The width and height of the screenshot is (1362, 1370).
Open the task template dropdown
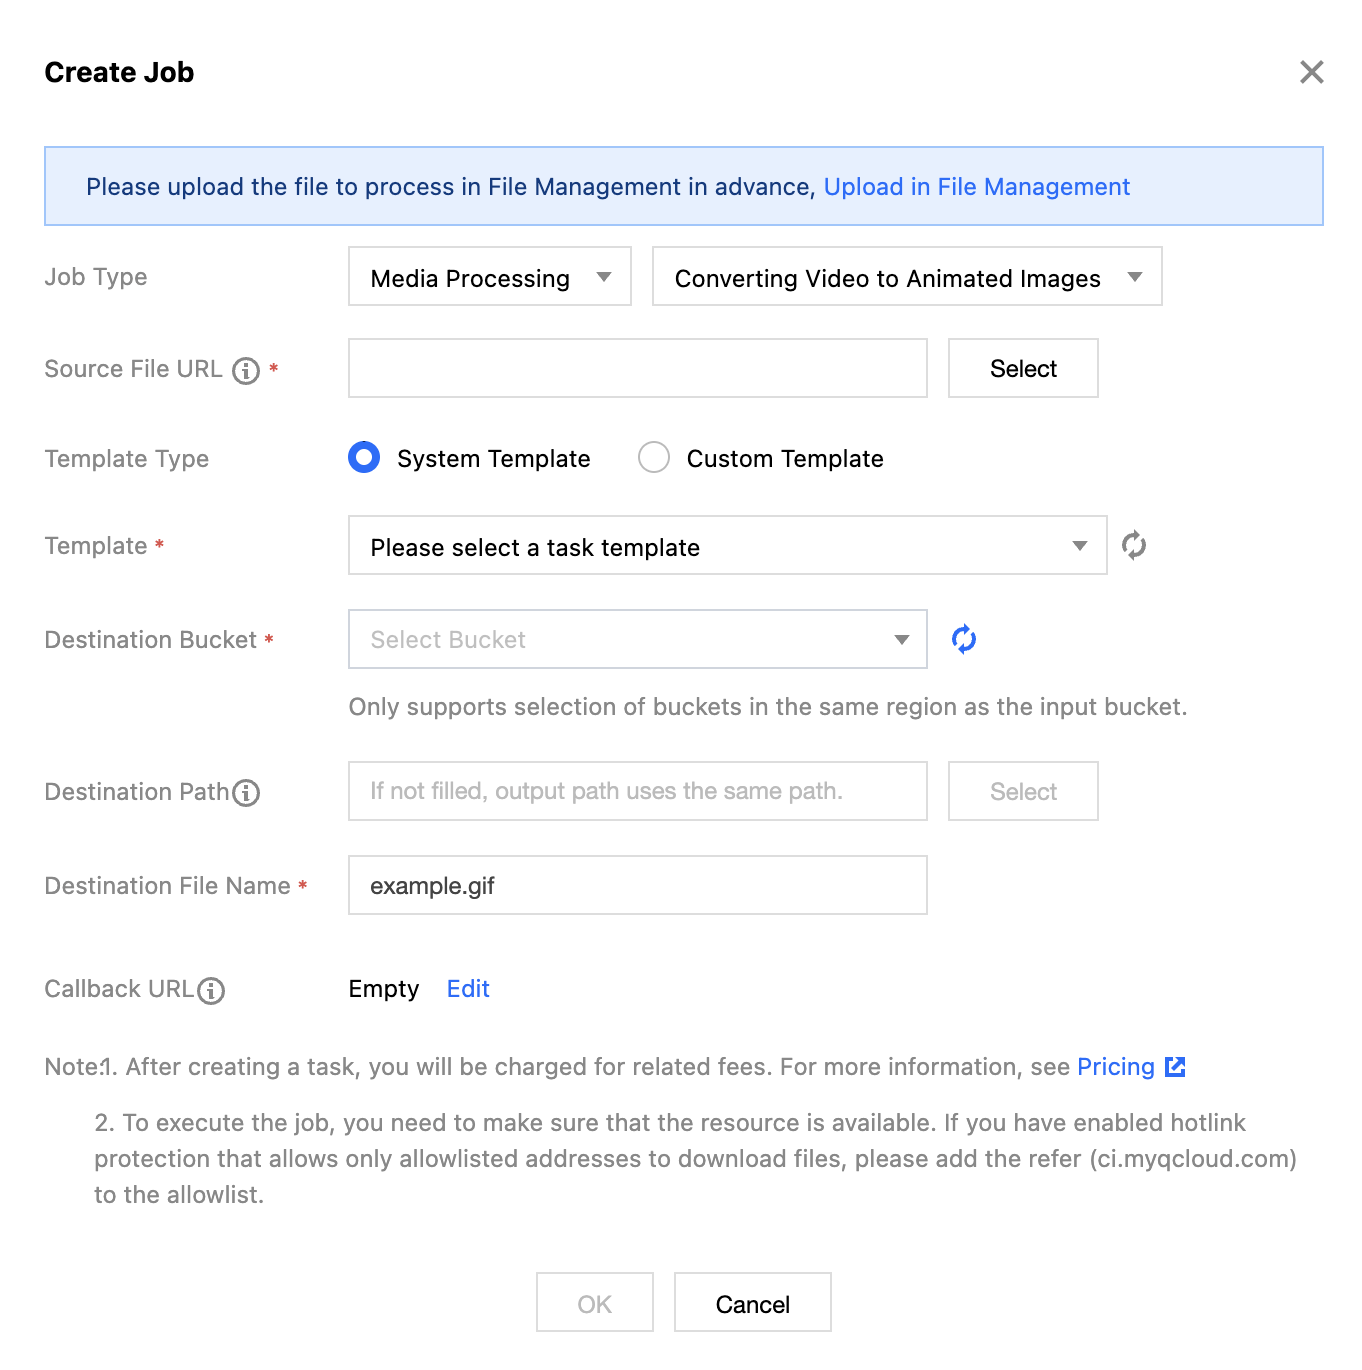pos(727,546)
